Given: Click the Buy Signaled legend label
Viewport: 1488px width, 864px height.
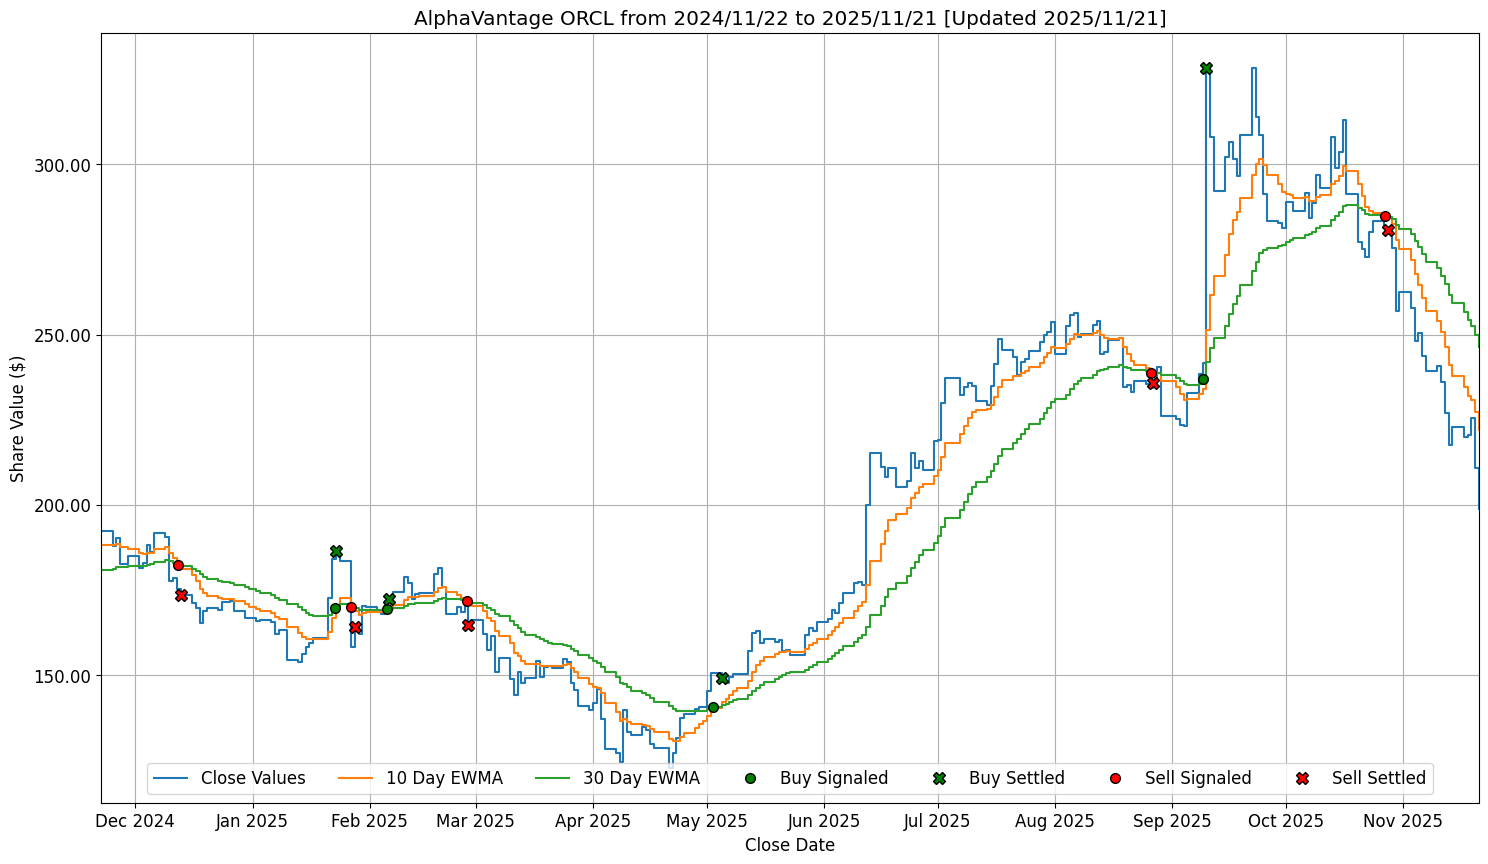Looking at the screenshot, I should point(833,778).
